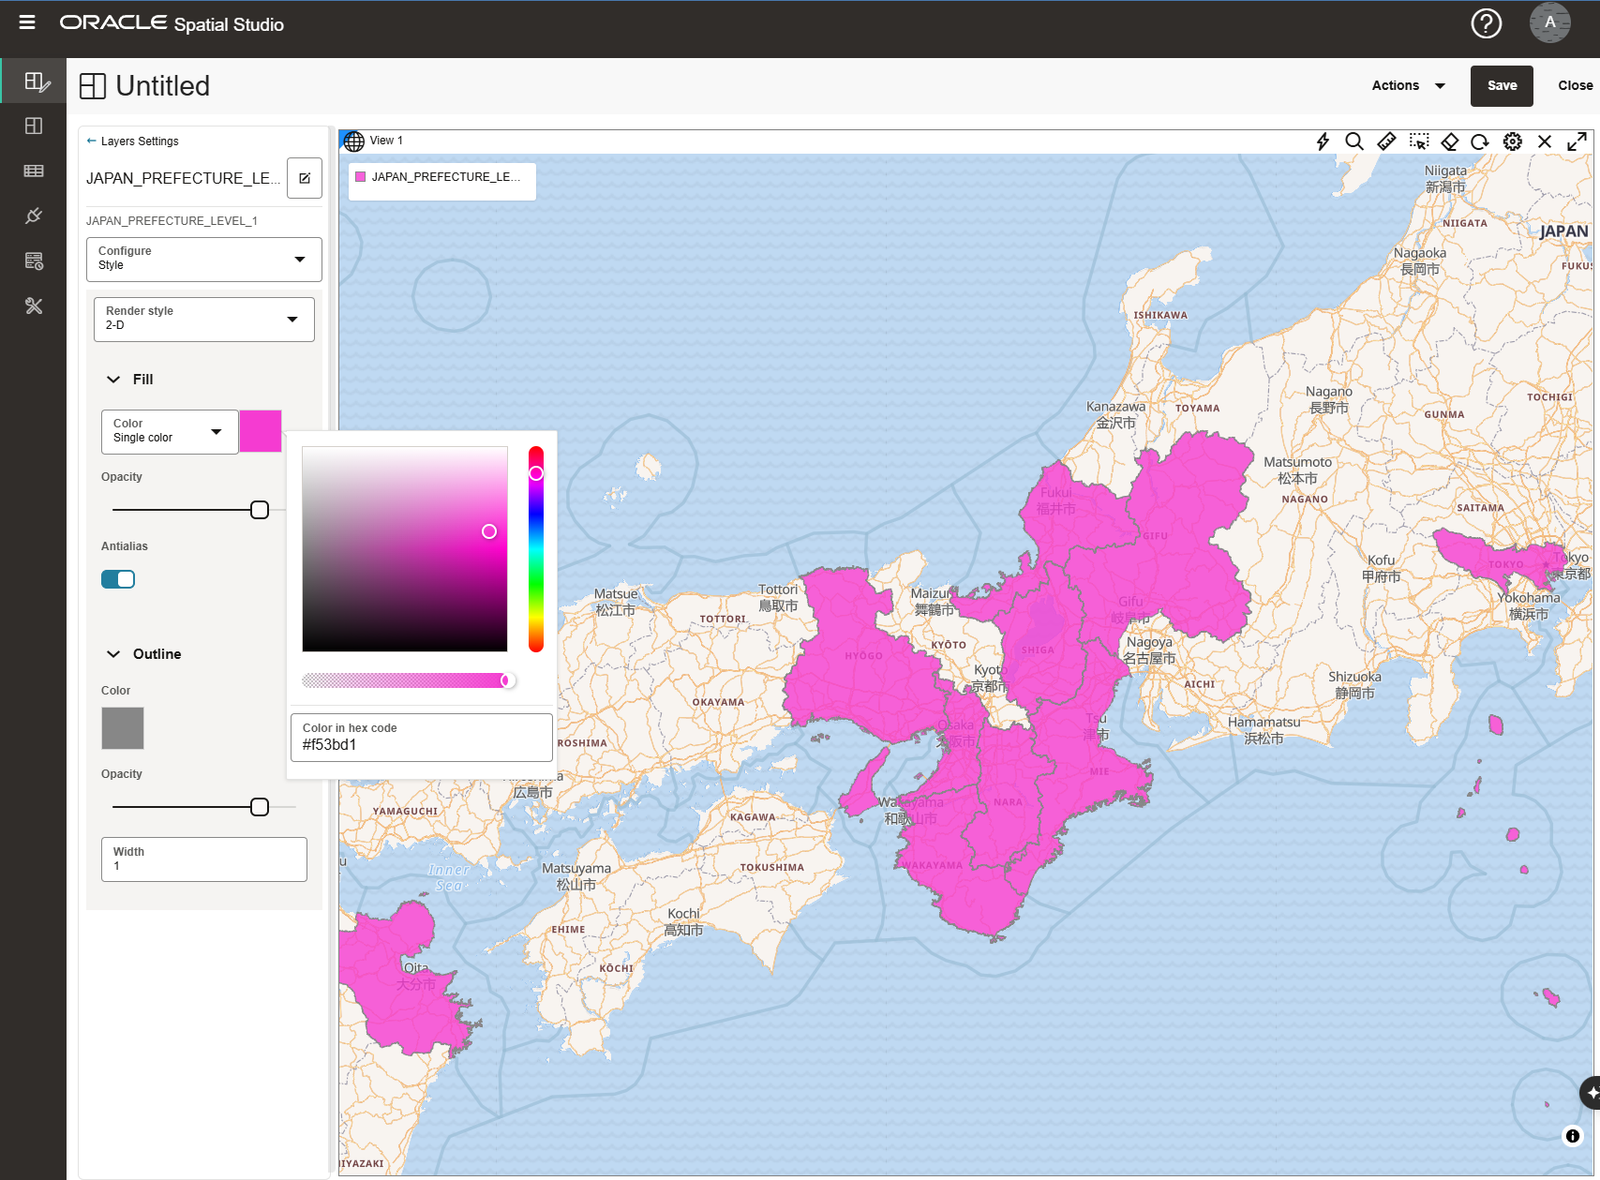Collapse the Fill section
Screen dimensions: 1600x1180
113,379
